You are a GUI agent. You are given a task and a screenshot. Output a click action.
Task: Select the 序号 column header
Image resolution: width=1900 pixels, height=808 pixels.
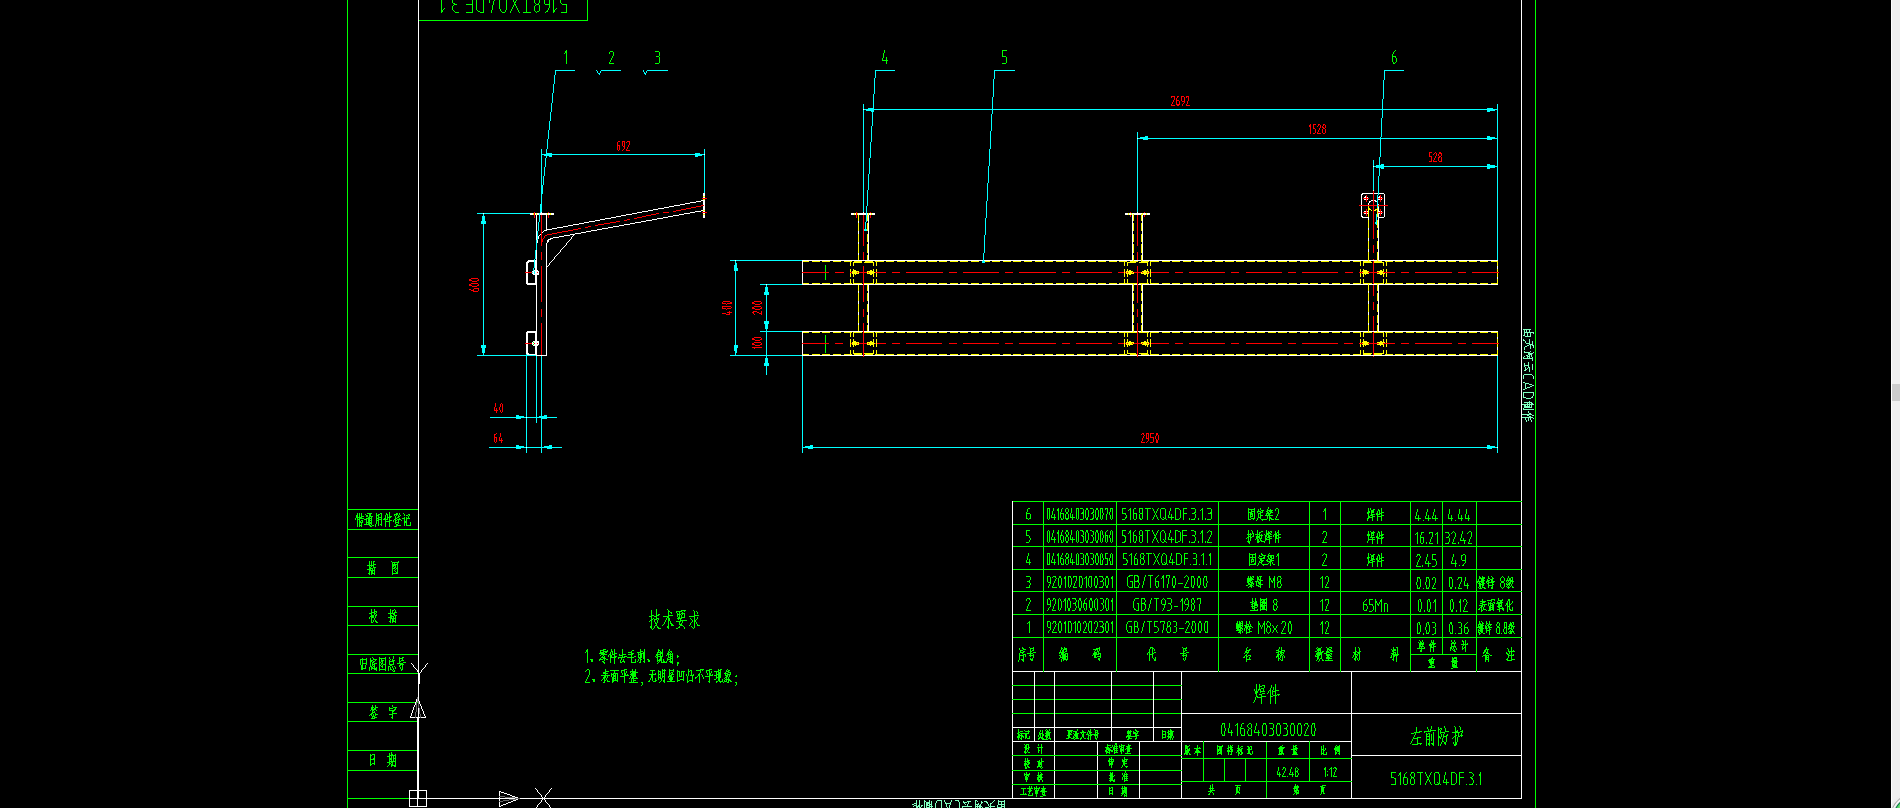click(1027, 655)
